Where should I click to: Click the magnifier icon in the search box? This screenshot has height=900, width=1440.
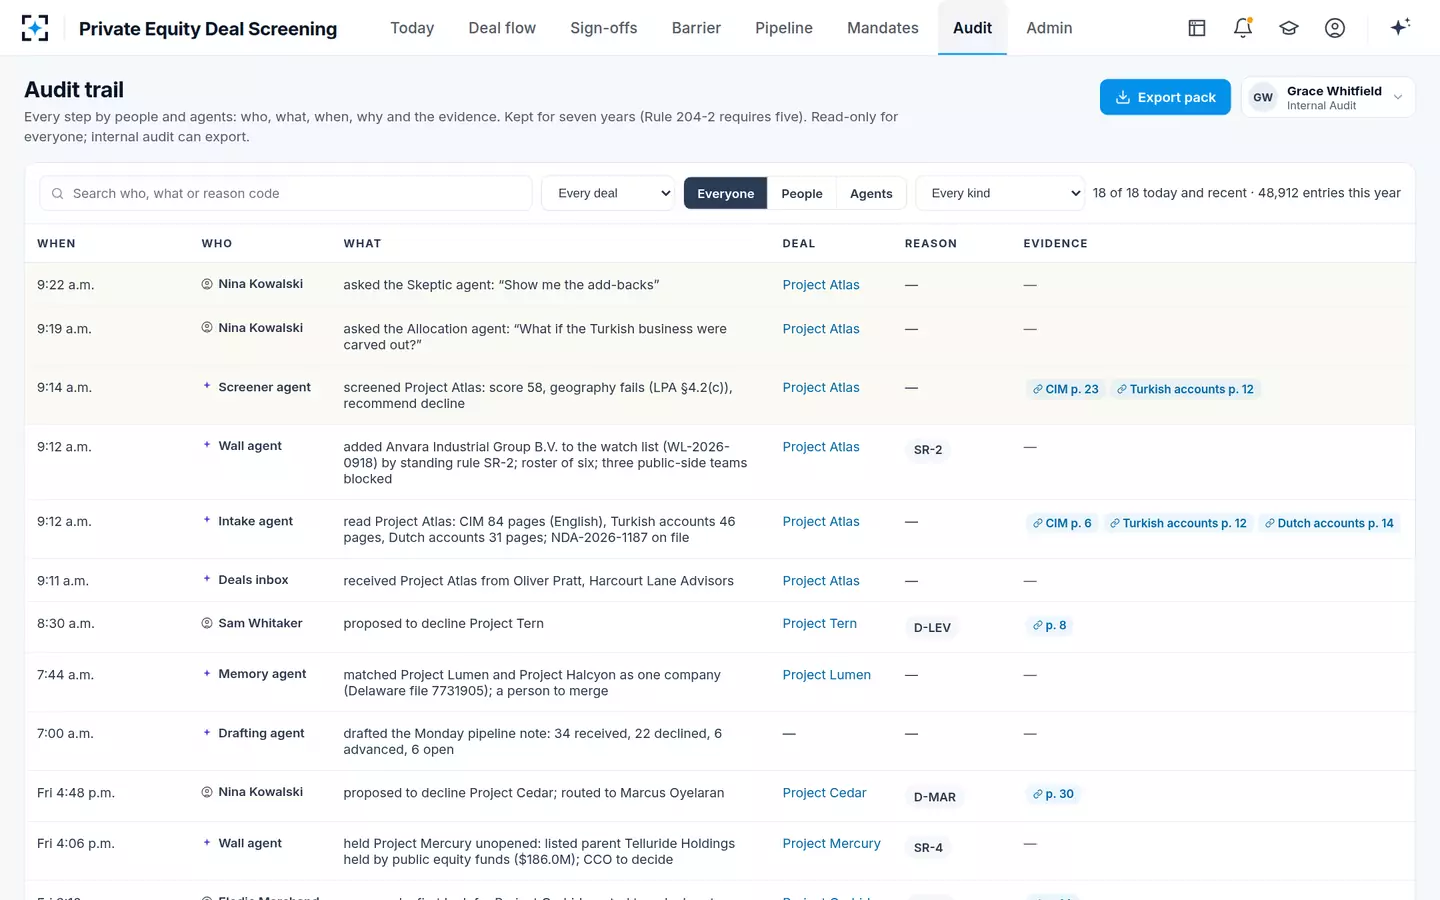(57, 194)
